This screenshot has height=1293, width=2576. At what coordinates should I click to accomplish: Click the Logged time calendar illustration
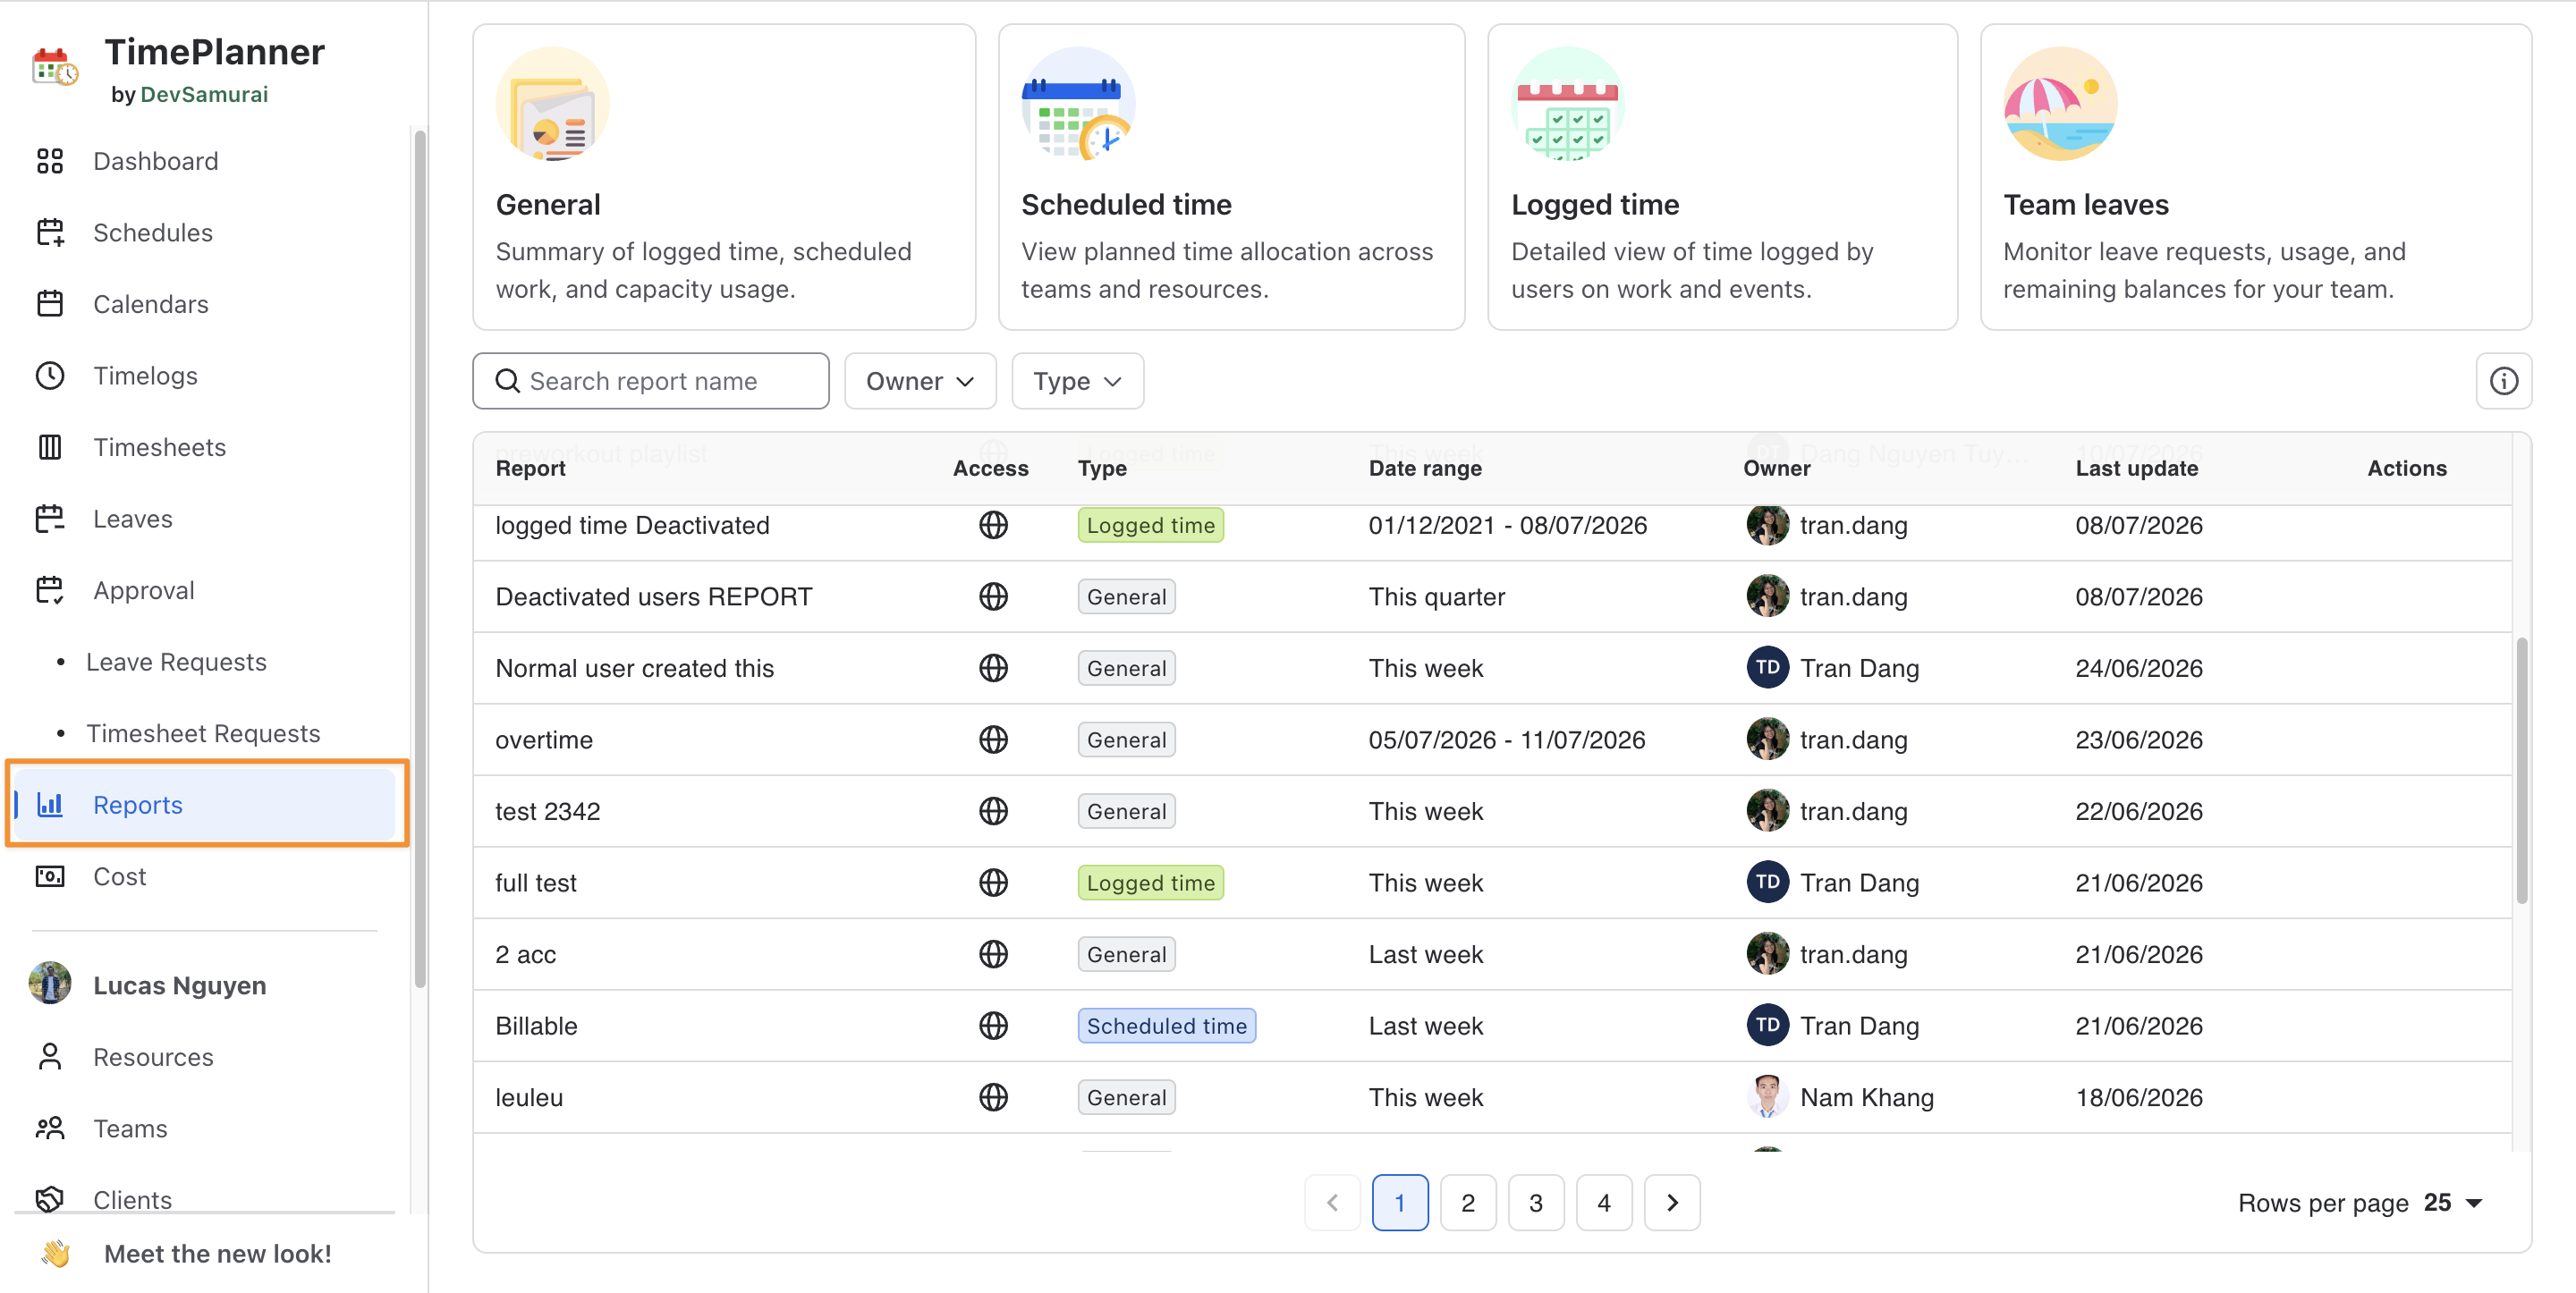(x=1568, y=104)
